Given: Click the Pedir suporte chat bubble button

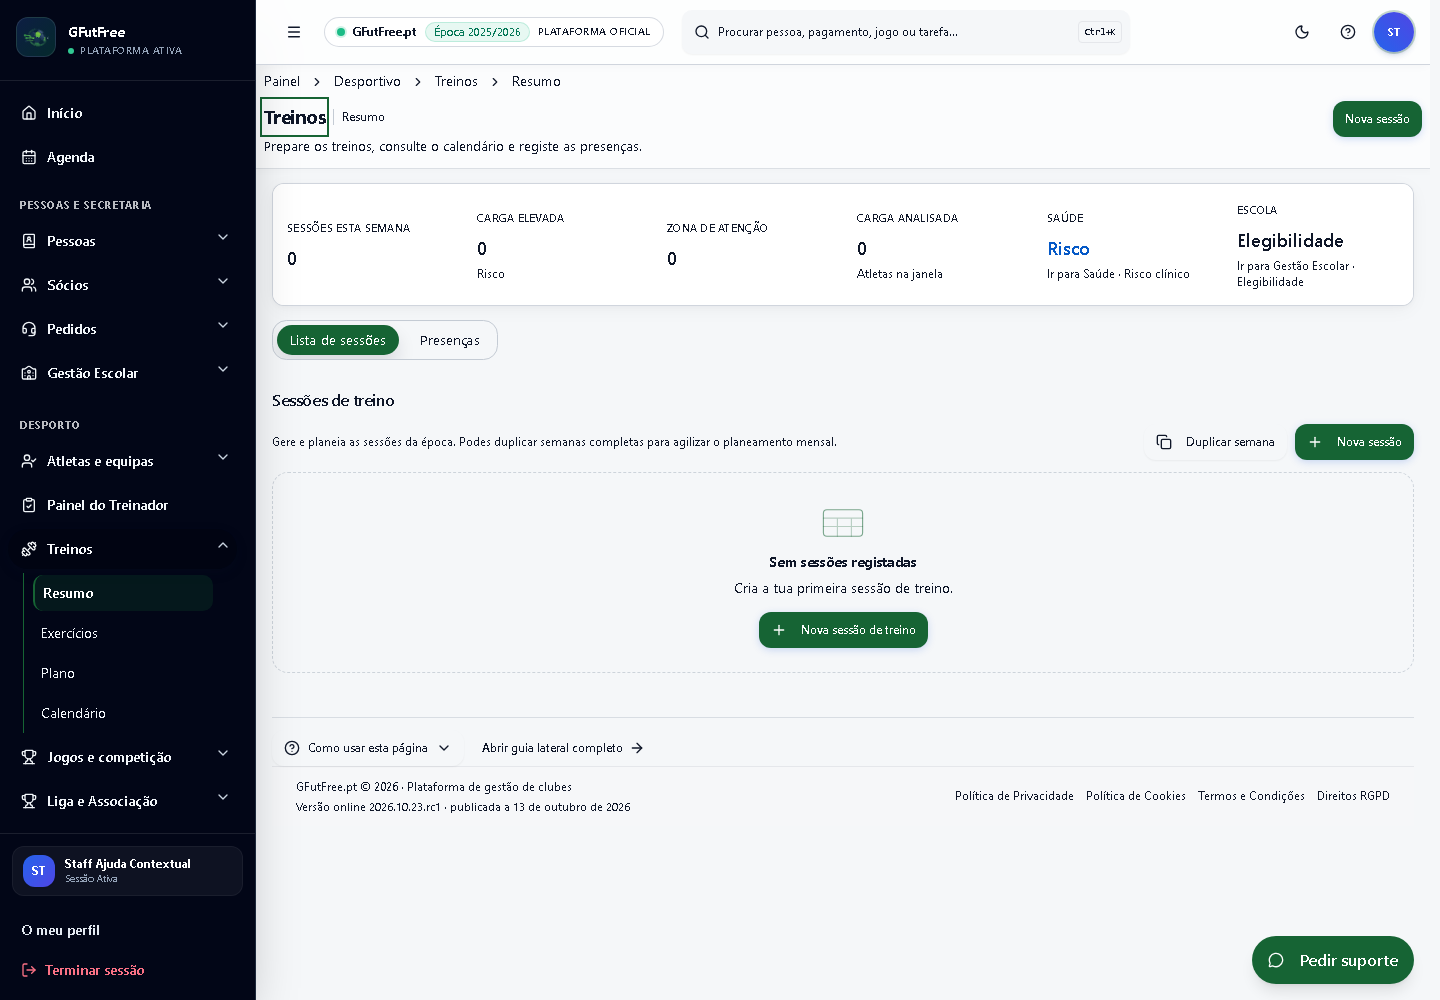Looking at the screenshot, I should point(1333,960).
